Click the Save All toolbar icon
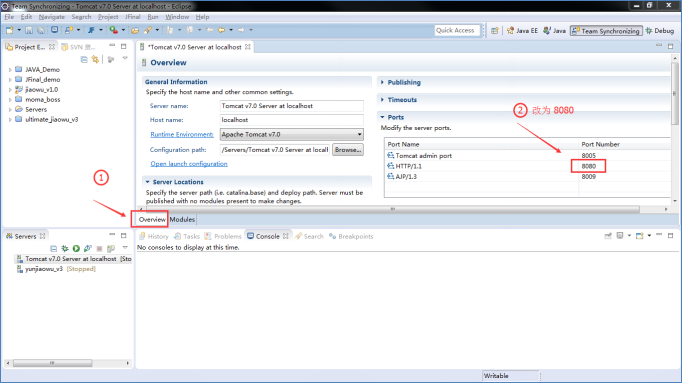The width and height of the screenshot is (683, 384). (x=40, y=30)
